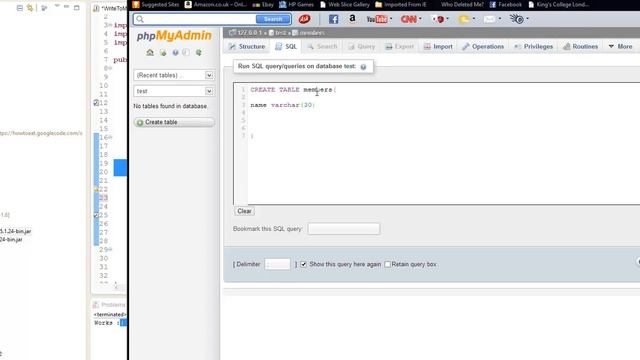This screenshot has height=360, width=640.
Task: Click the Ask toolbar red icon
Action: tap(304, 19)
